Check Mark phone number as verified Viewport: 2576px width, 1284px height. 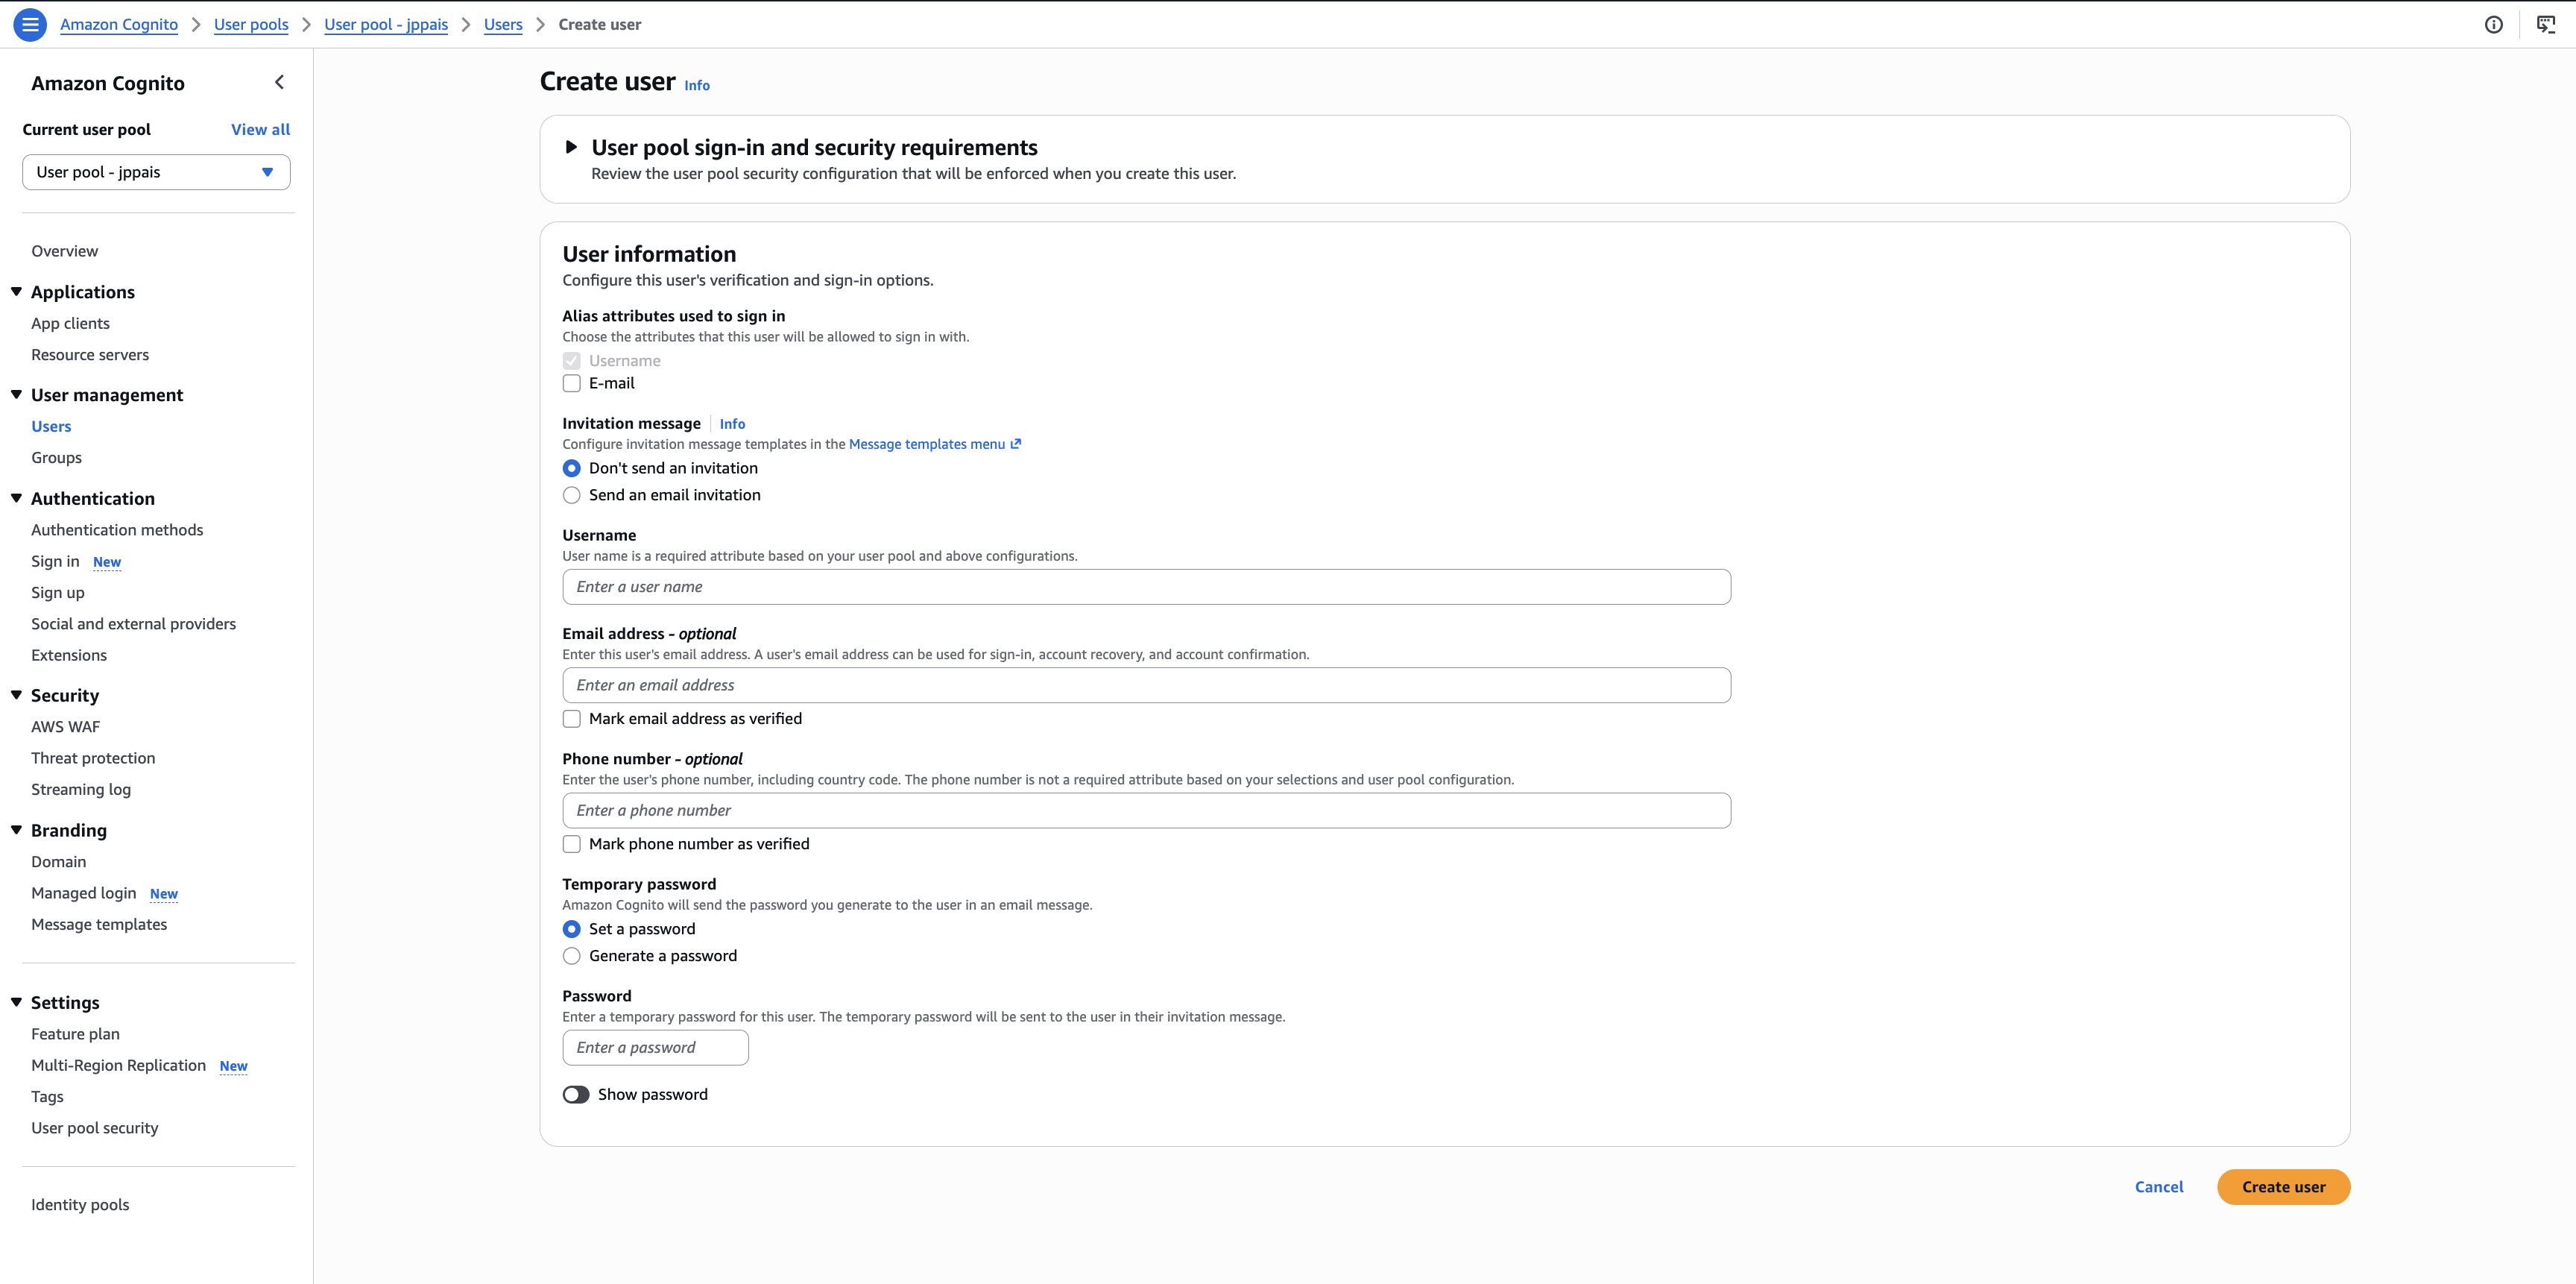(571, 844)
